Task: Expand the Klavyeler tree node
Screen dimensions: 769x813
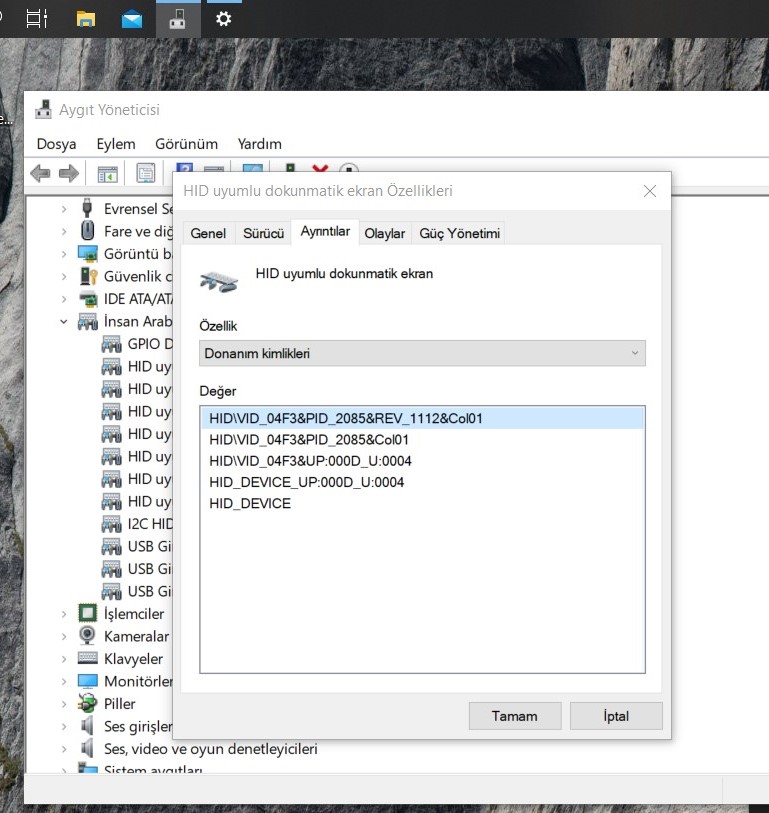Action: coord(64,659)
